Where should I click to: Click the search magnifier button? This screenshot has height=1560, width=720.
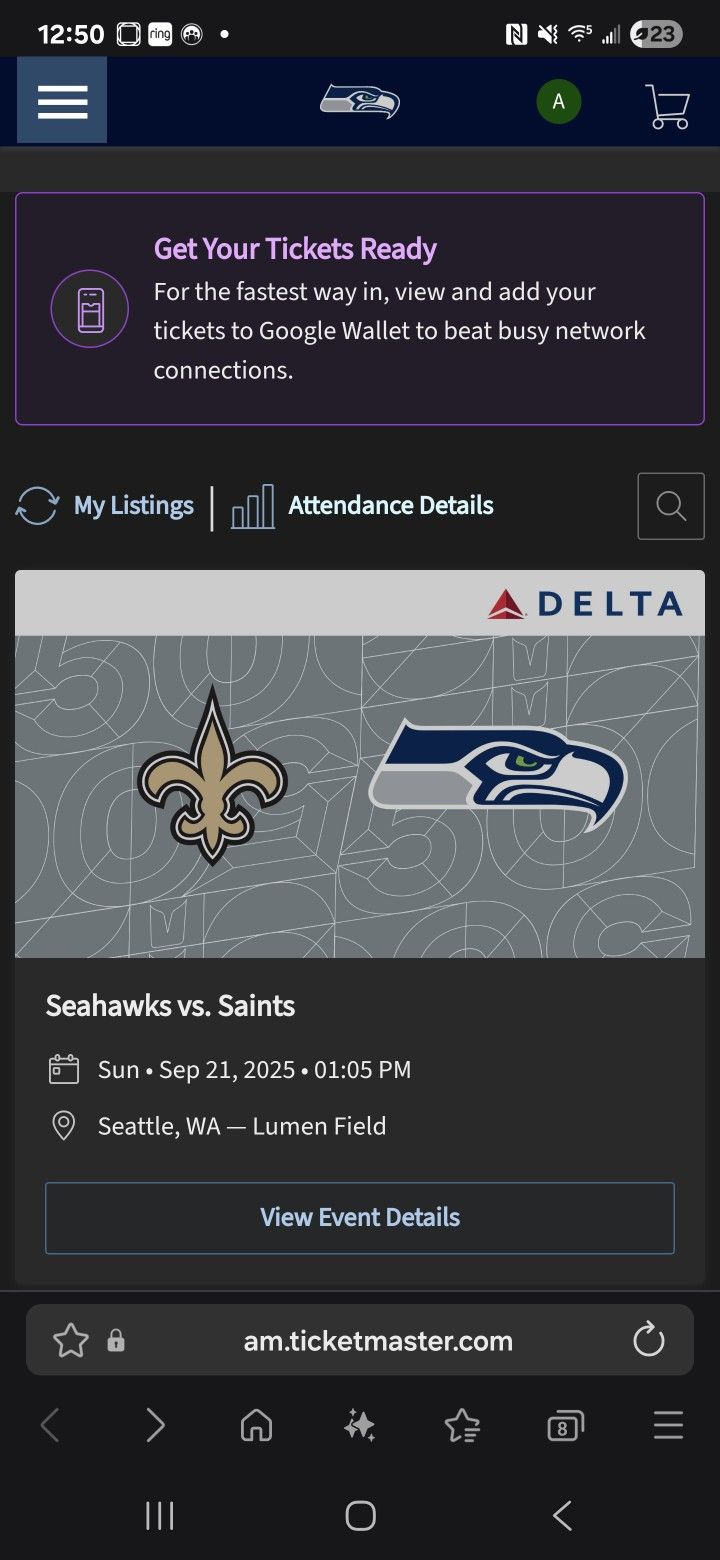tap(671, 506)
